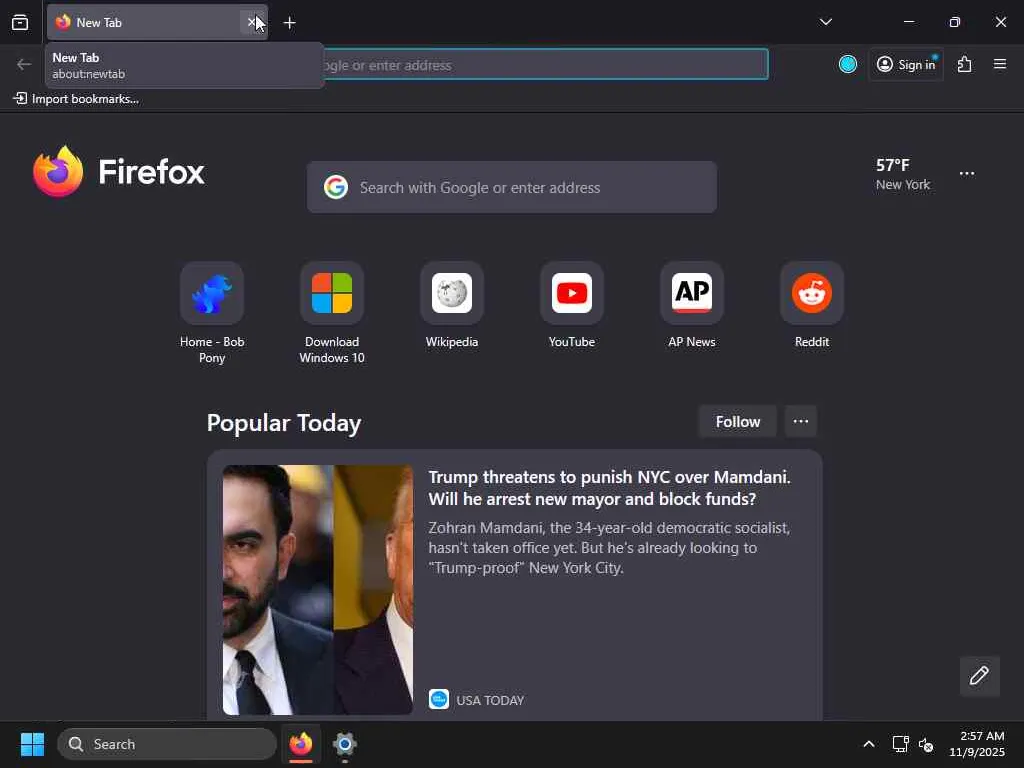Image resolution: width=1024 pixels, height=768 pixels.
Task: Open the Extensions puzzle icon
Action: pyautogui.click(x=965, y=64)
